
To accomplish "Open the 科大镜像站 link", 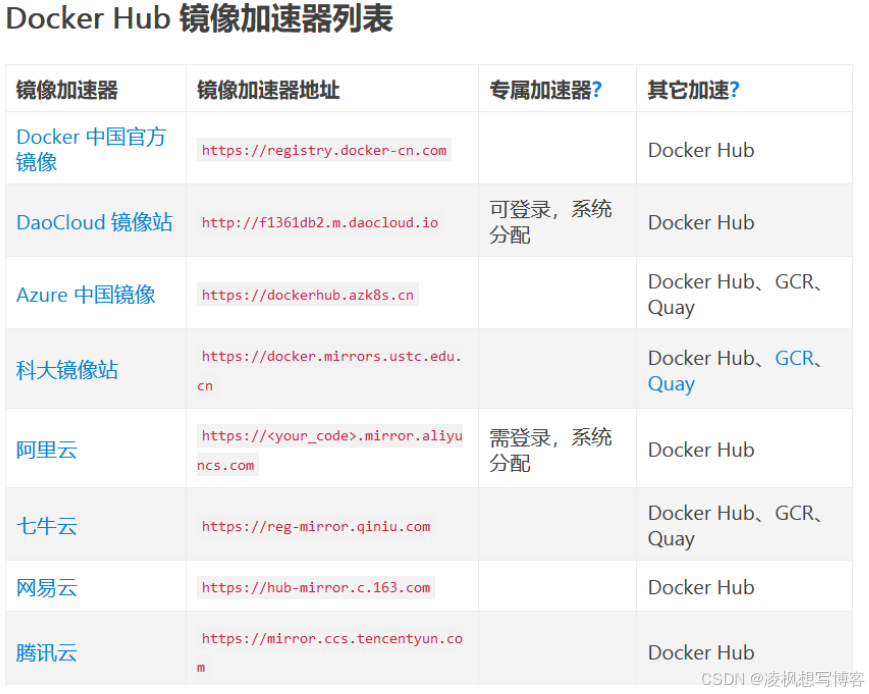I will coord(67,370).
